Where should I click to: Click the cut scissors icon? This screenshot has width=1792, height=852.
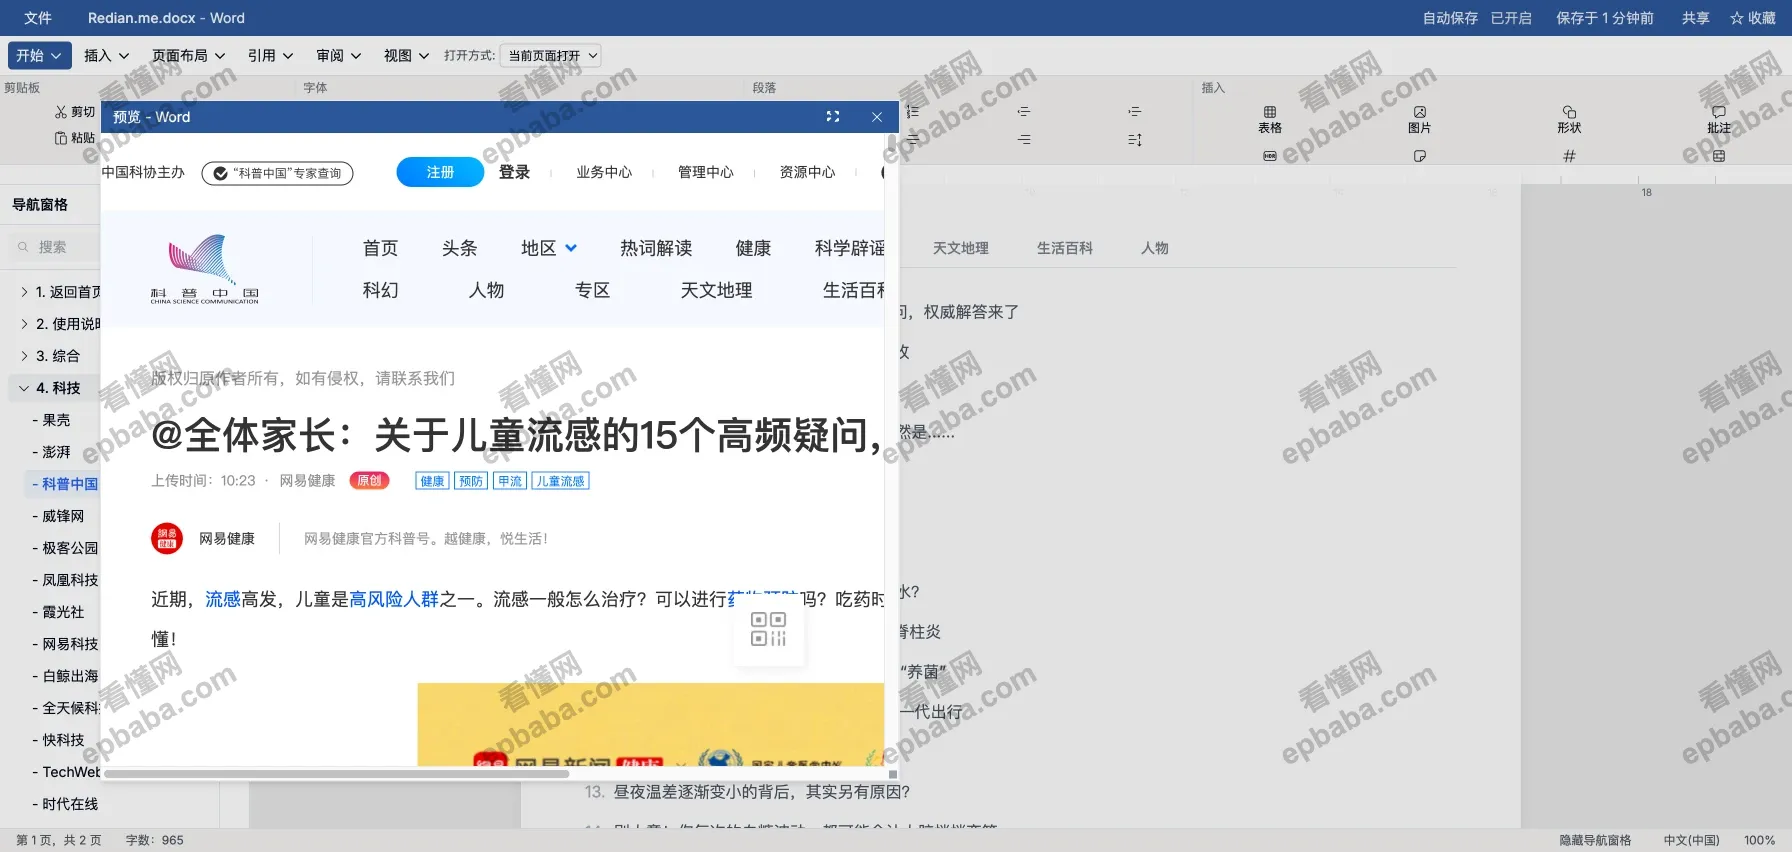(61, 112)
